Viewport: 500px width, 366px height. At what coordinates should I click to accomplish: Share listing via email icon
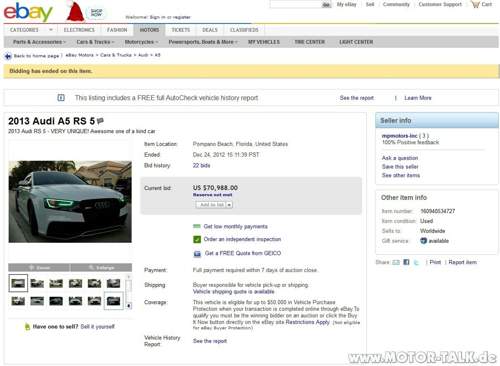[396, 262]
